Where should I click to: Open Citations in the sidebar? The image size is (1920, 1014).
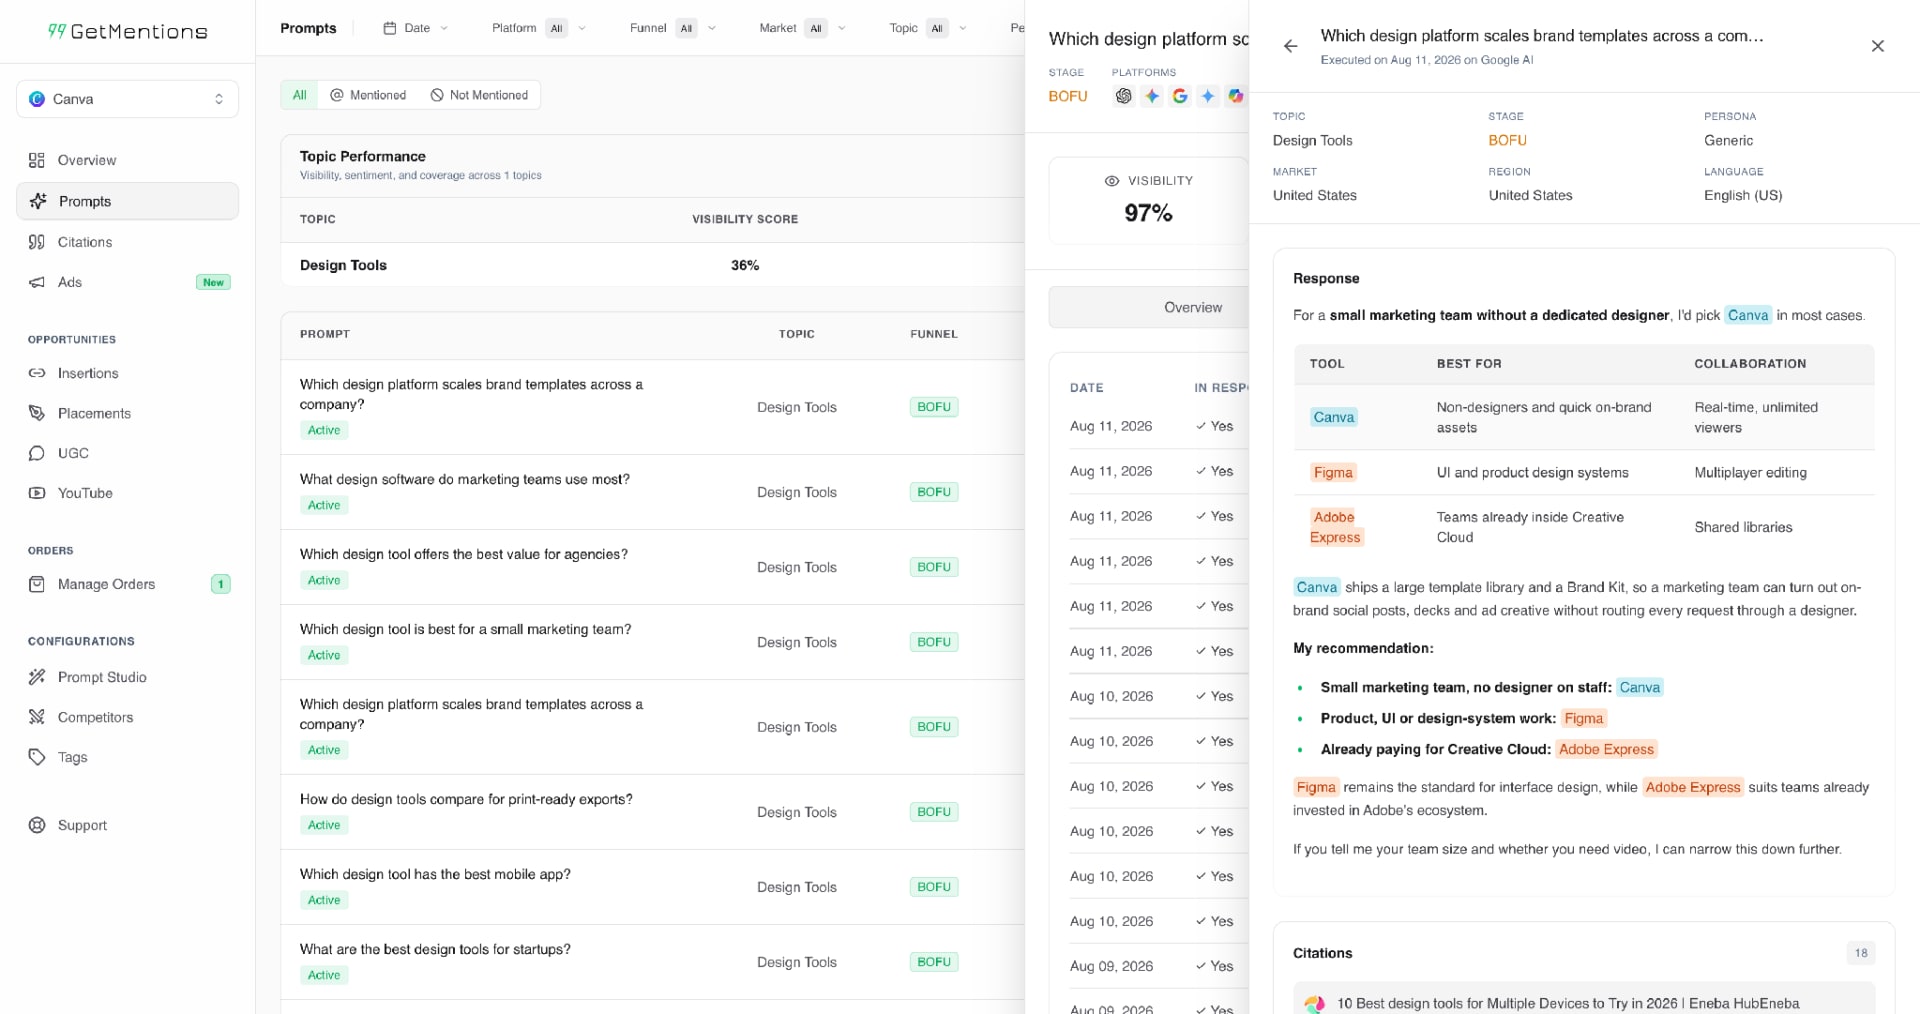[x=127, y=242]
